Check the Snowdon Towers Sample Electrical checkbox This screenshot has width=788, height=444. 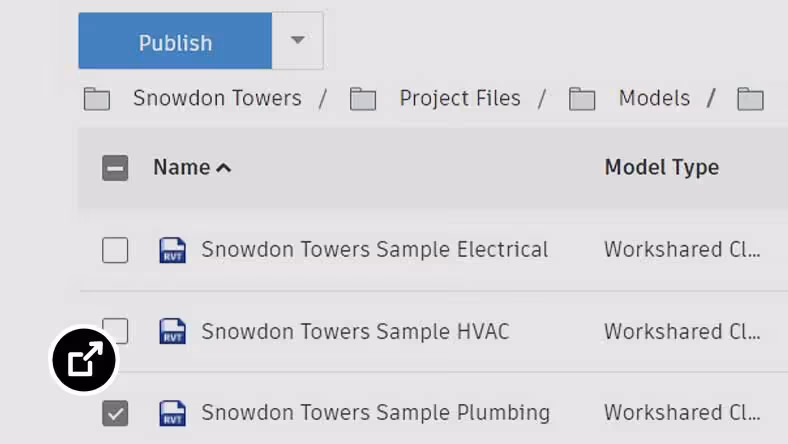[115, 250]
